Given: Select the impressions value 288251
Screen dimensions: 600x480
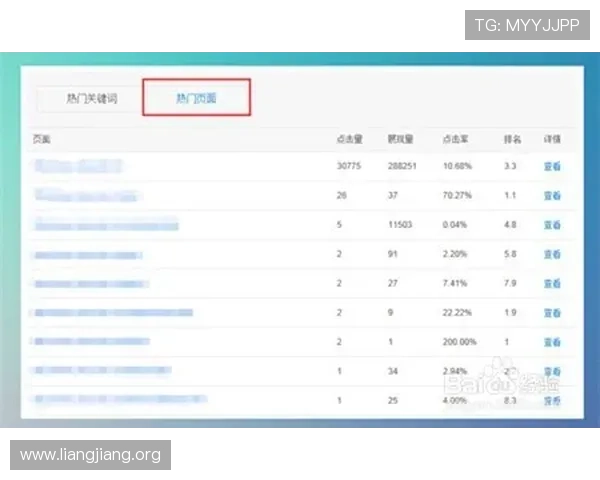Looking at the screenshot, I should (x=402, y=166).
